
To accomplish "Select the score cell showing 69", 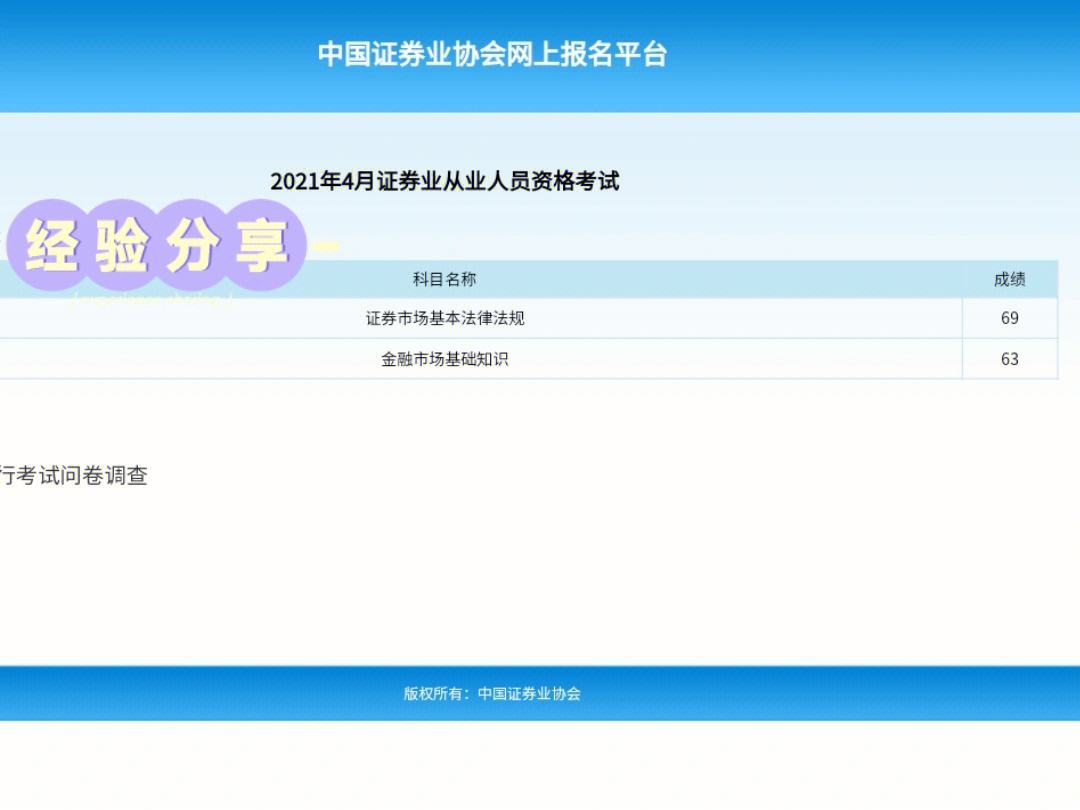I will [x=1010, y=319].
